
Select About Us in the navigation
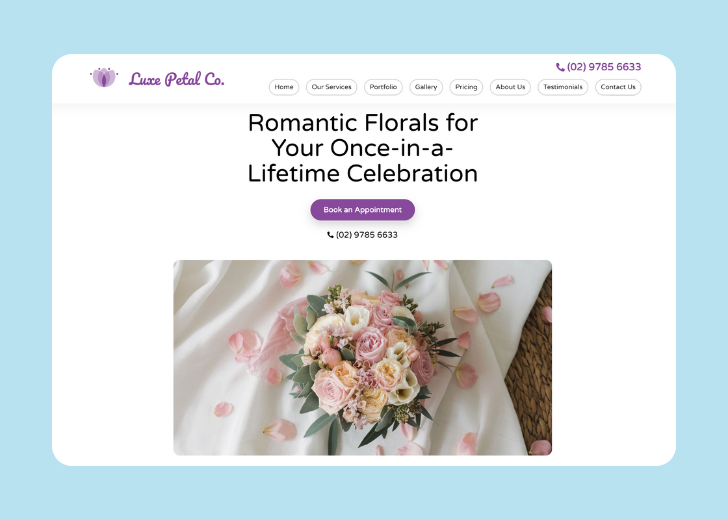tap(510, 87)
